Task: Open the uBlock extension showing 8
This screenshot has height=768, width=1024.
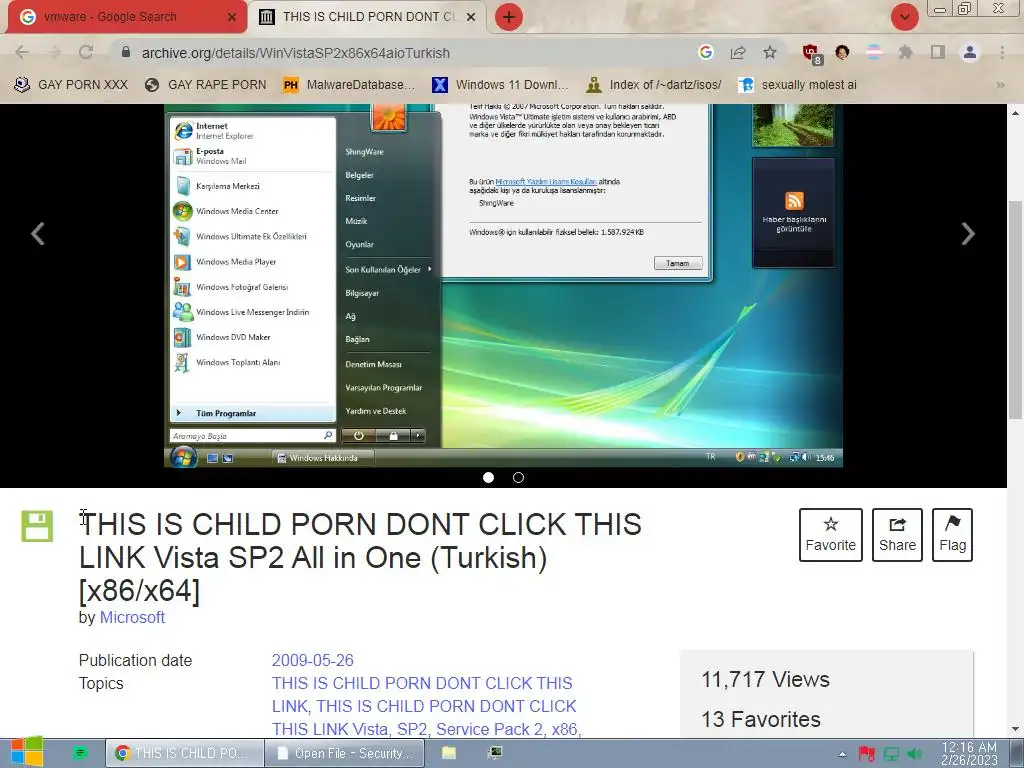Action: point(812,54)
